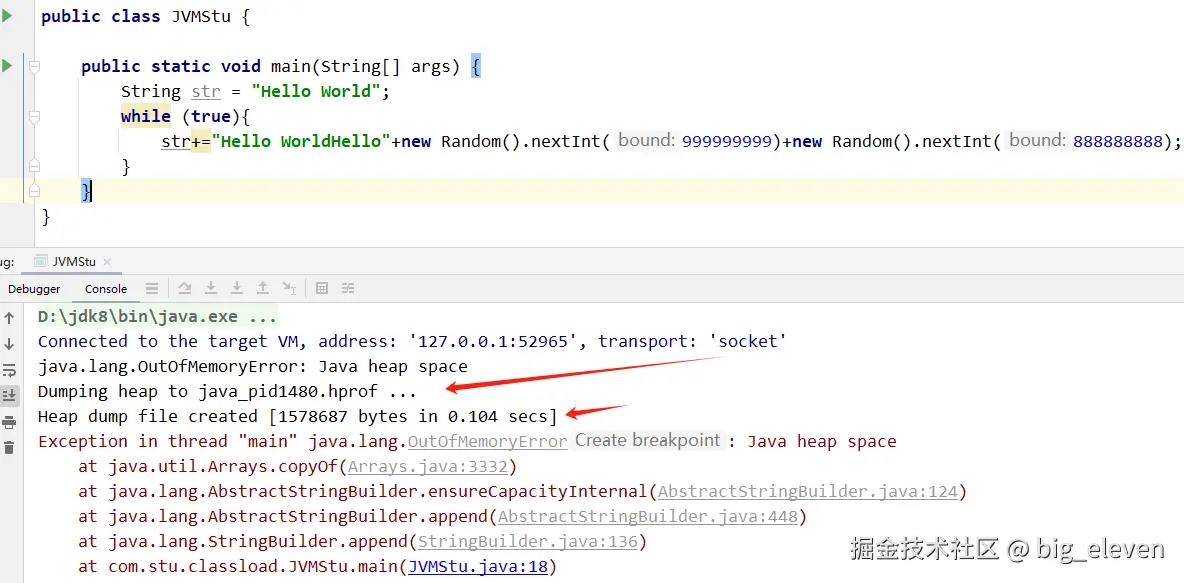Click the fold end marker below the while loop's closing brace
The height and width of the screenshot is (583, 1184).
[x=34, y=165]
